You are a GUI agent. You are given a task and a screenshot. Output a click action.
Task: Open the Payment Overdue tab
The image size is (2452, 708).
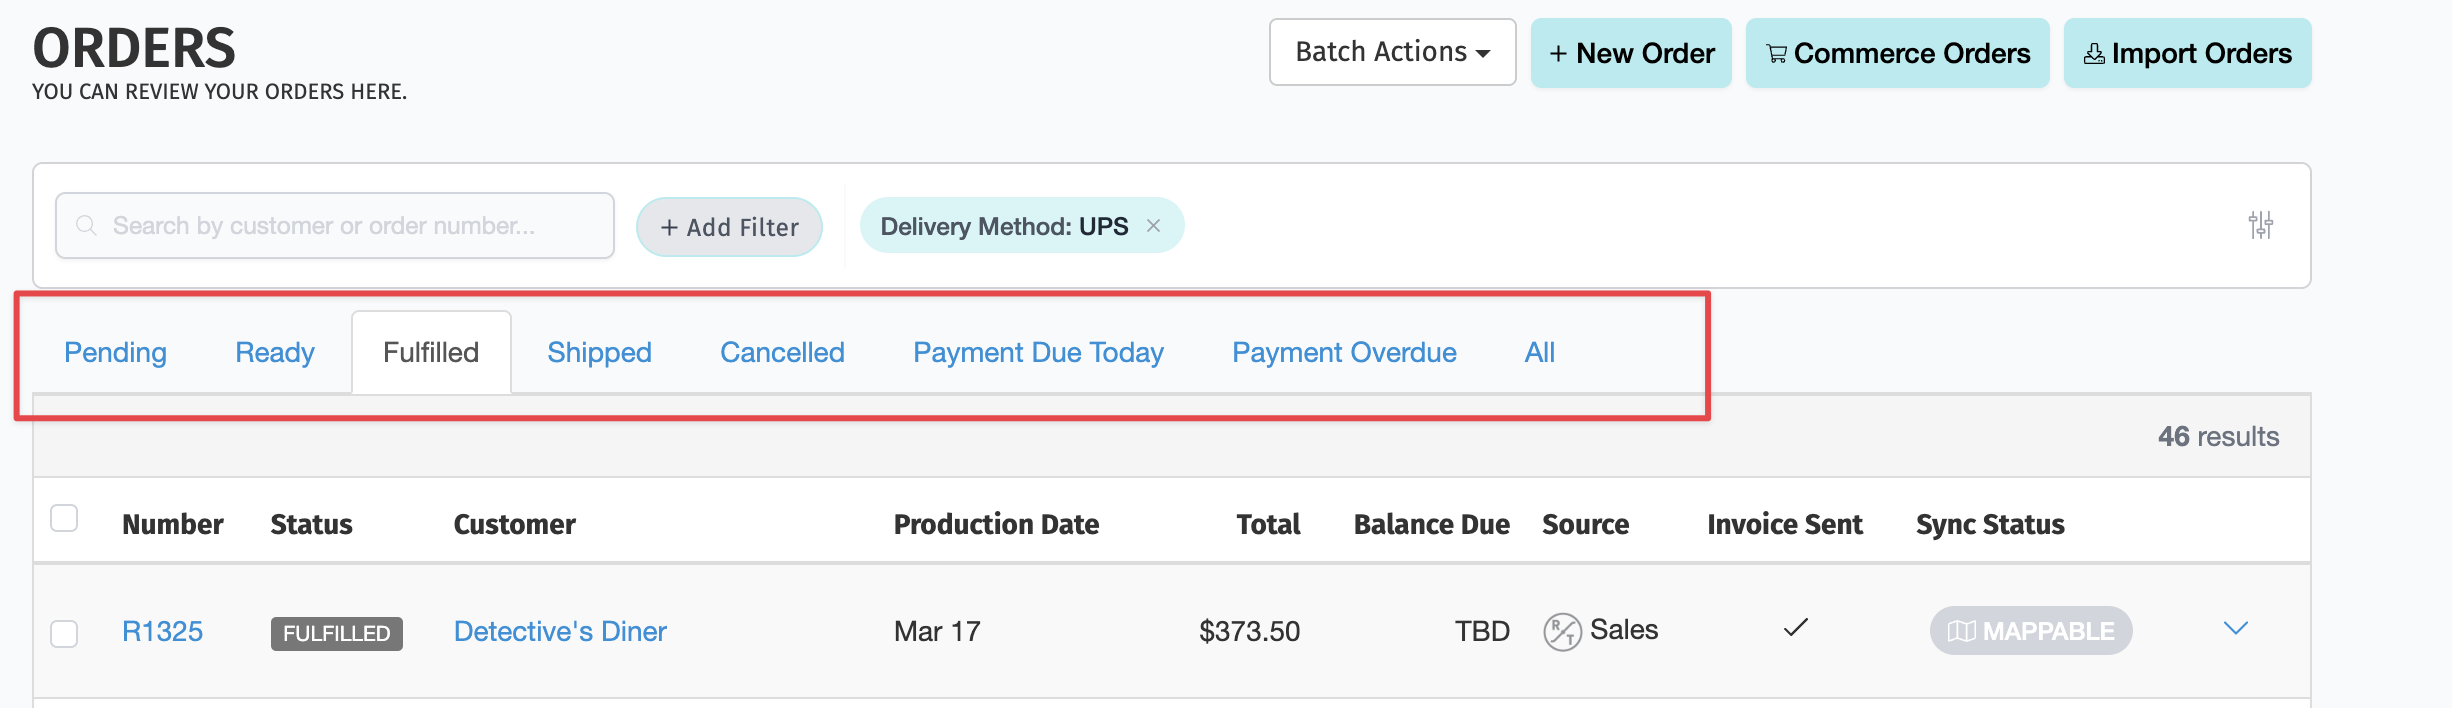1343,353
